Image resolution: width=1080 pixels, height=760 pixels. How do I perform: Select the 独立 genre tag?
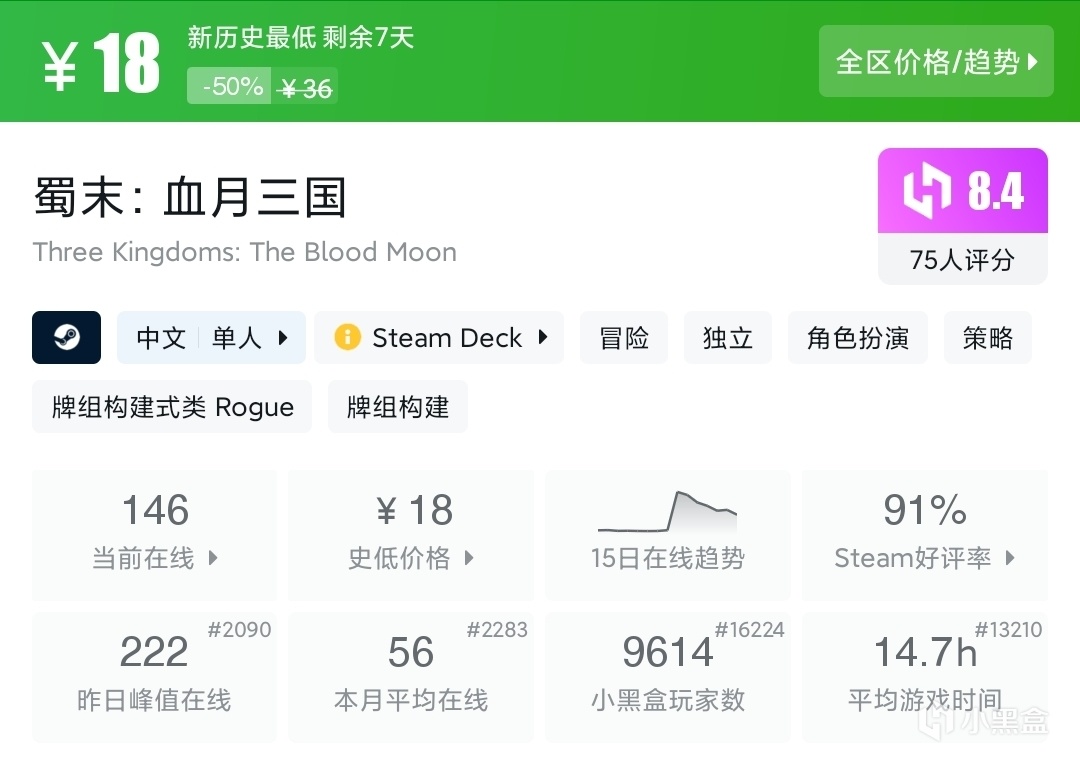click(728, 338)
